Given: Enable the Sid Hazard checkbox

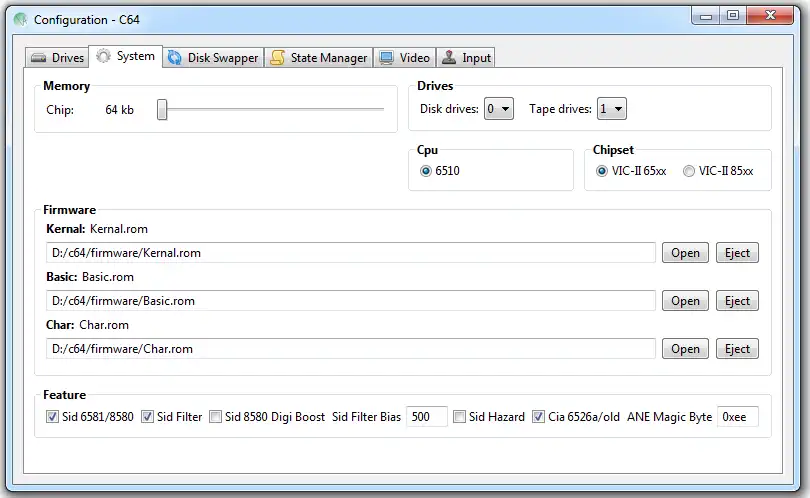Looking at the screenshot, I should 459,416.
